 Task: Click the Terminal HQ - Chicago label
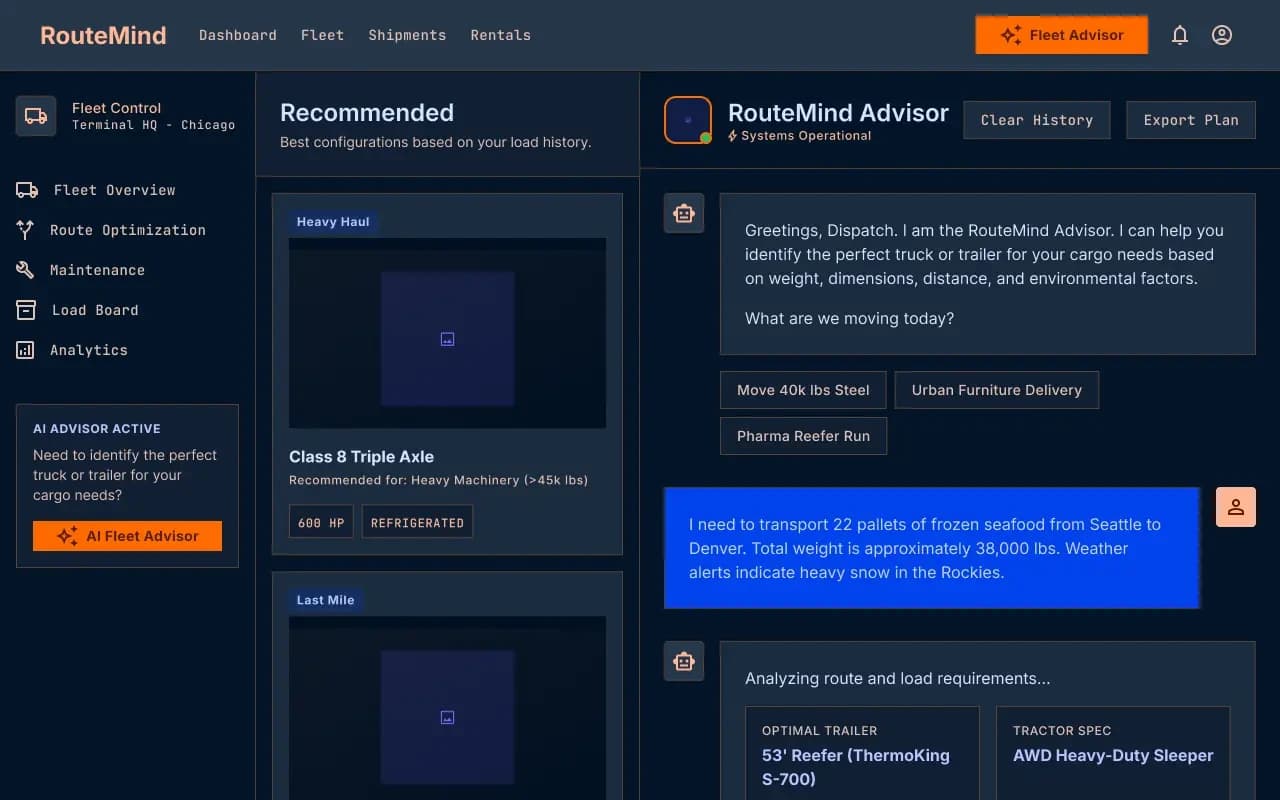point(153,125)
